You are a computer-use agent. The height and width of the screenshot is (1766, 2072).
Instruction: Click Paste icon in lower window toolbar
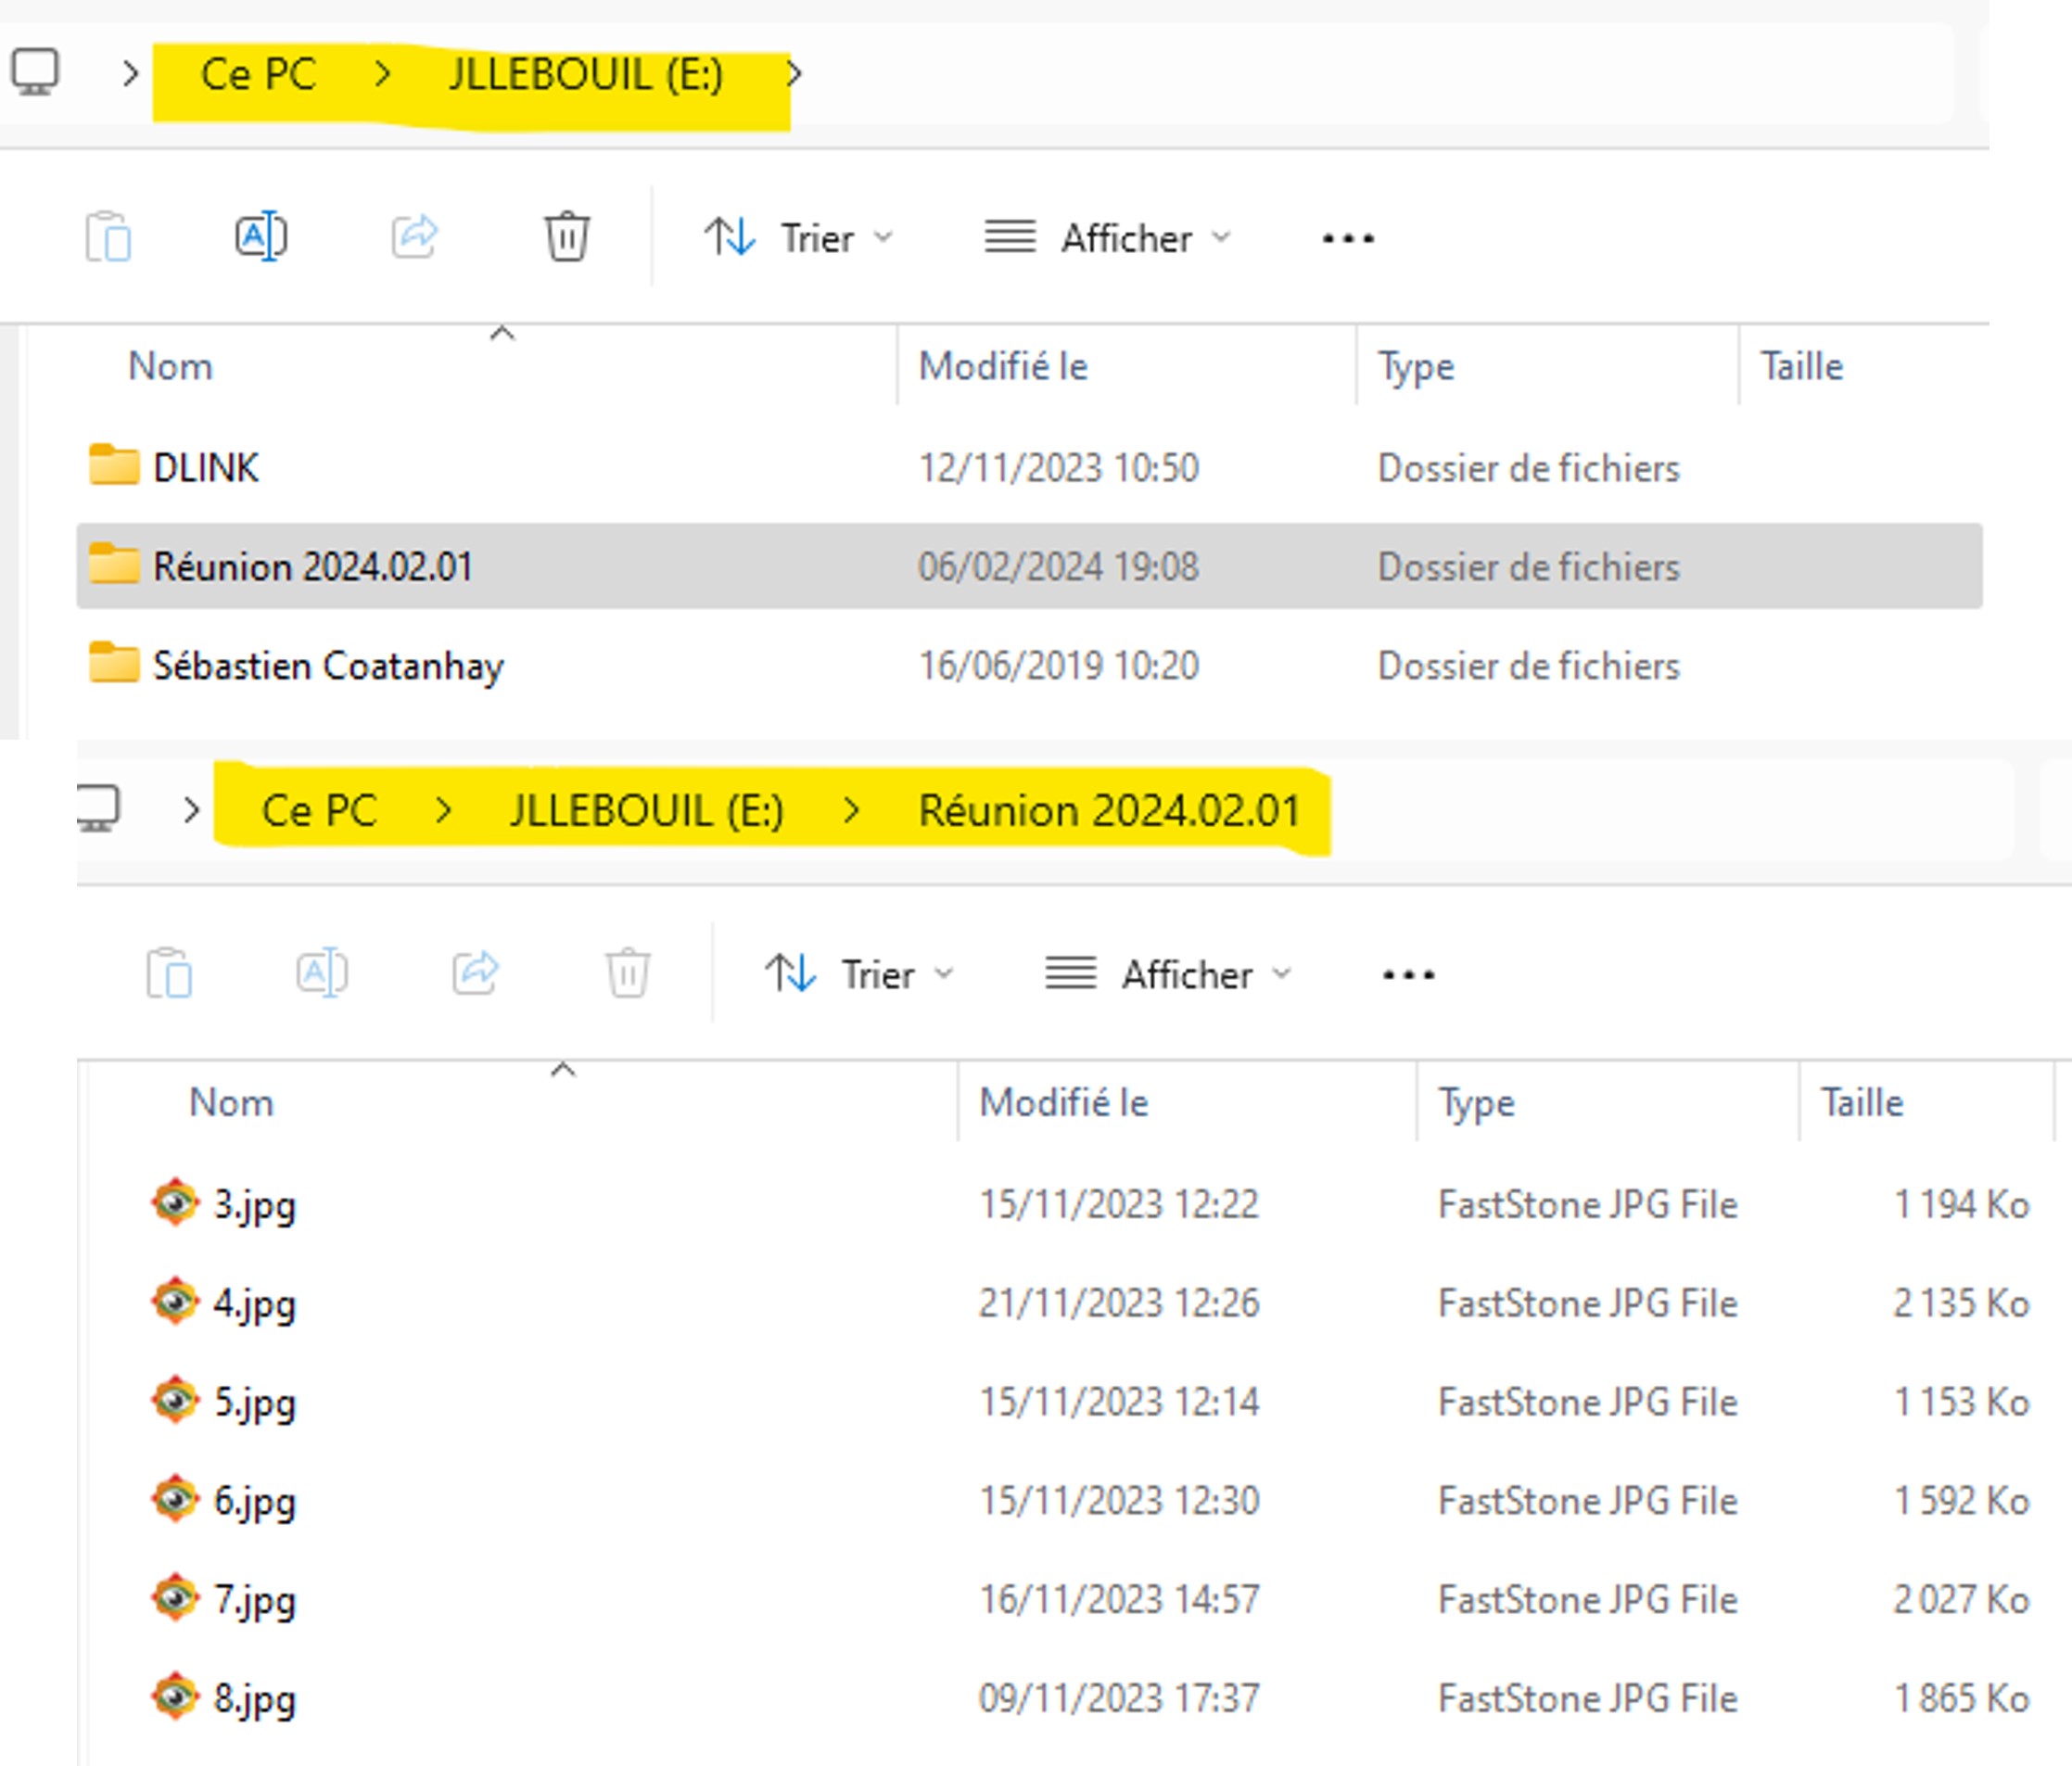tap(169, 973)
